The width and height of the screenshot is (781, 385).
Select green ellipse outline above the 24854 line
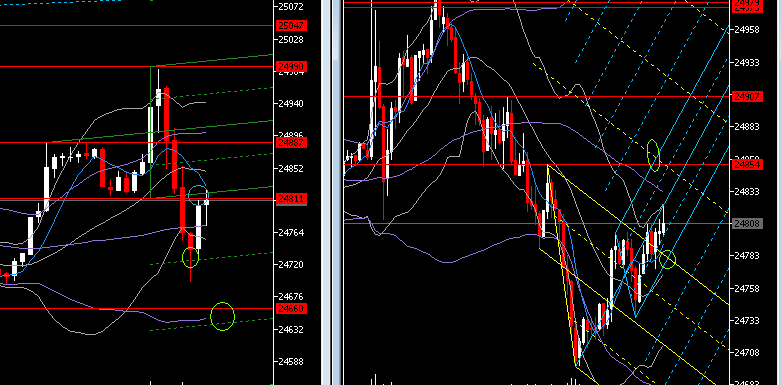653,155
